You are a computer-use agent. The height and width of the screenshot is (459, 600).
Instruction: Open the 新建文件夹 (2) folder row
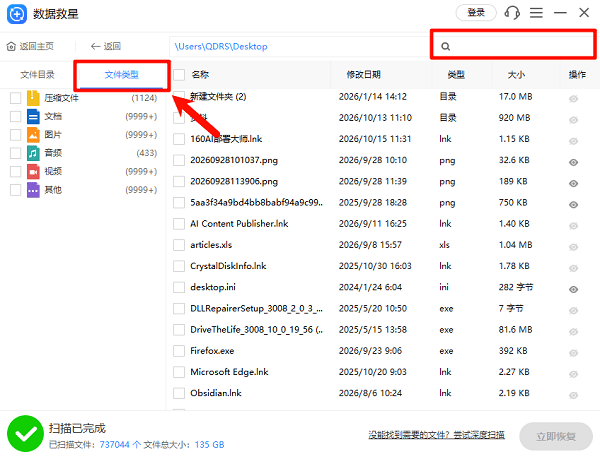tap(218, 97)
